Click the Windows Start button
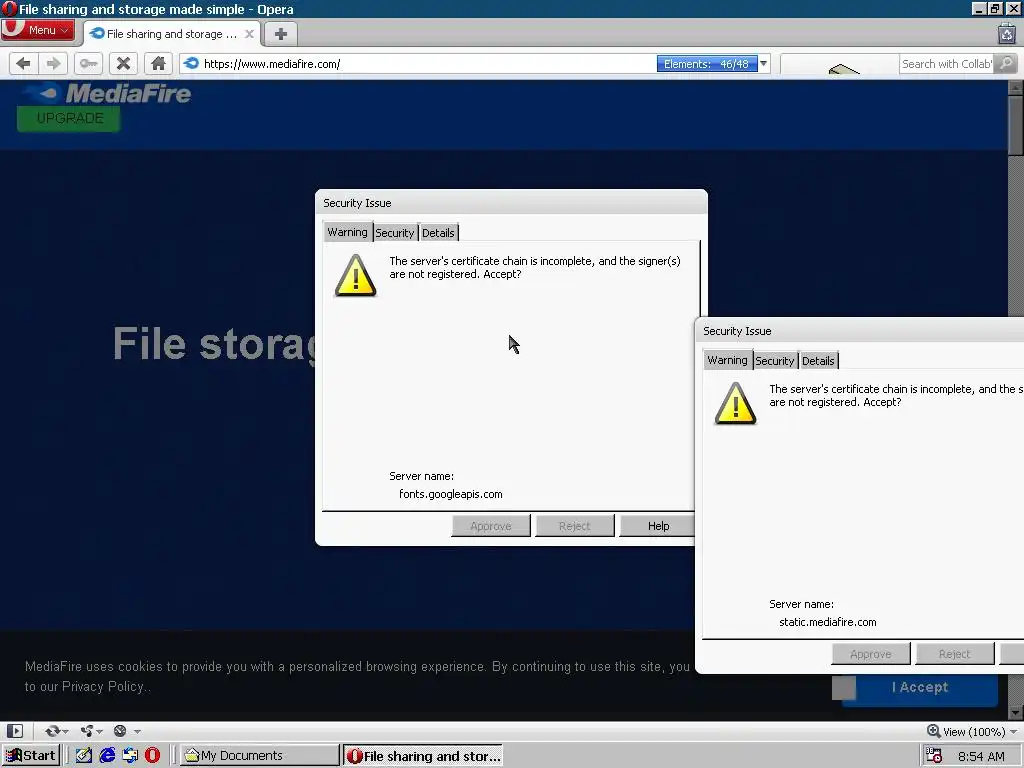The width and height of the screenshot is (1024, 768). point(31,756)
